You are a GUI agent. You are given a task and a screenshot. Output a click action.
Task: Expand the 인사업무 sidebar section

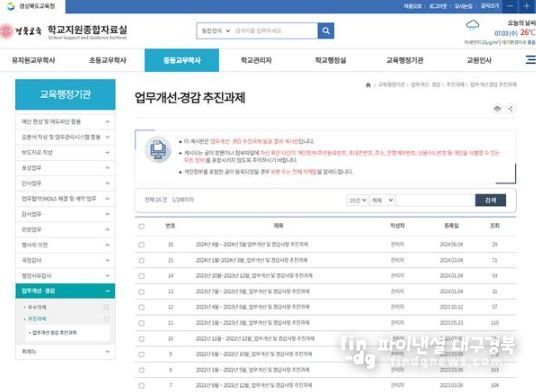click(65, 183)
